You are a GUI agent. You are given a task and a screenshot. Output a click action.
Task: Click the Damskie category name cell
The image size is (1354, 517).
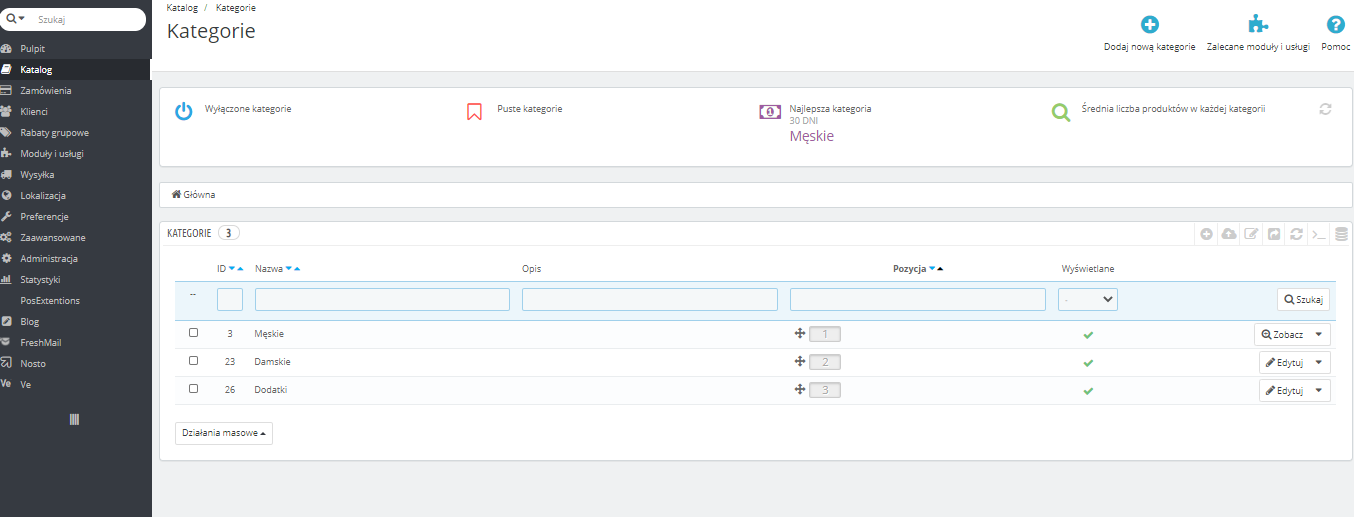[272, 361]
